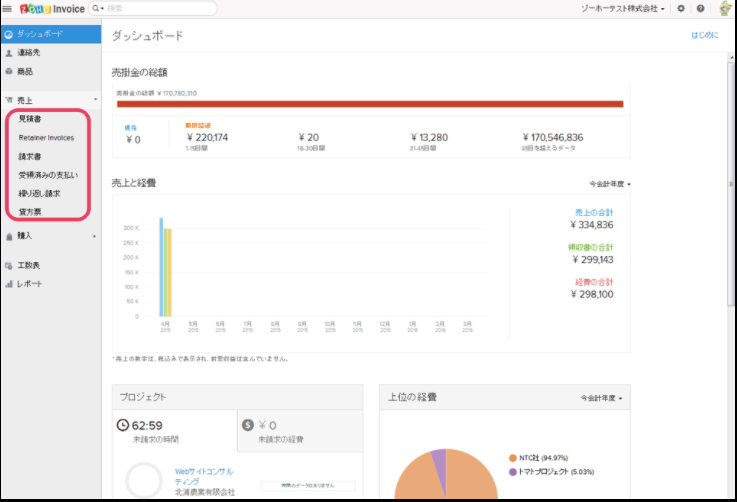Click the 工数表 timesheet icon
Image resolution: width=737 pixels, height=502 pixels.
pos(8,266)
